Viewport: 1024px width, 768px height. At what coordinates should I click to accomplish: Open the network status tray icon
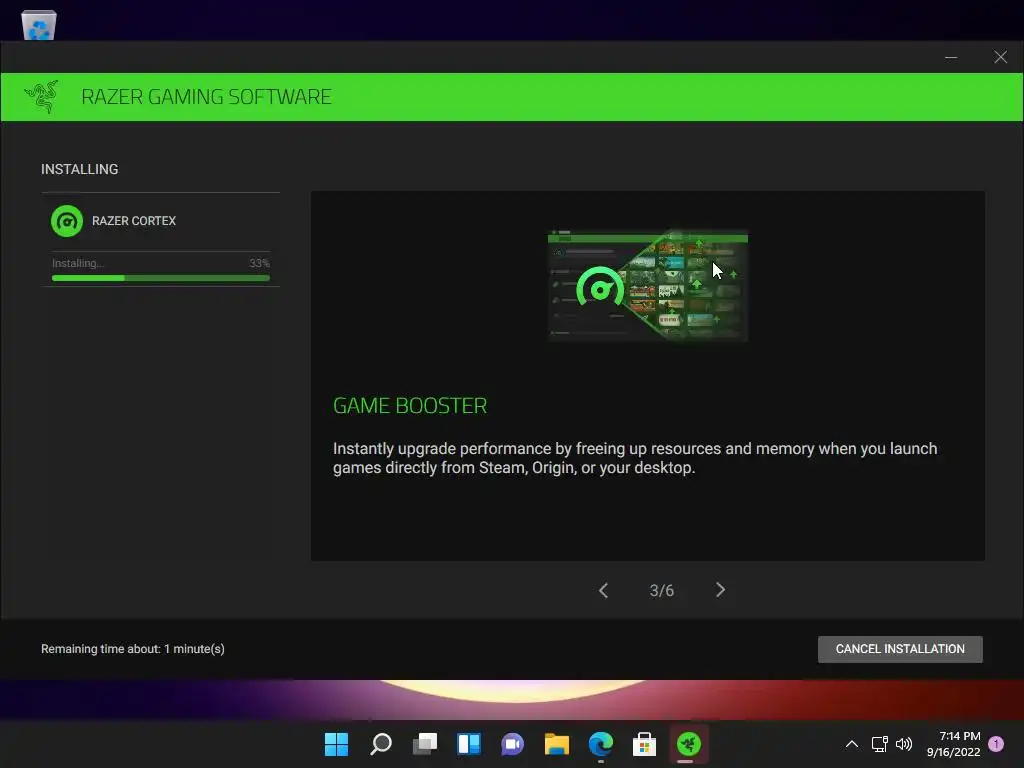point(879,744)
